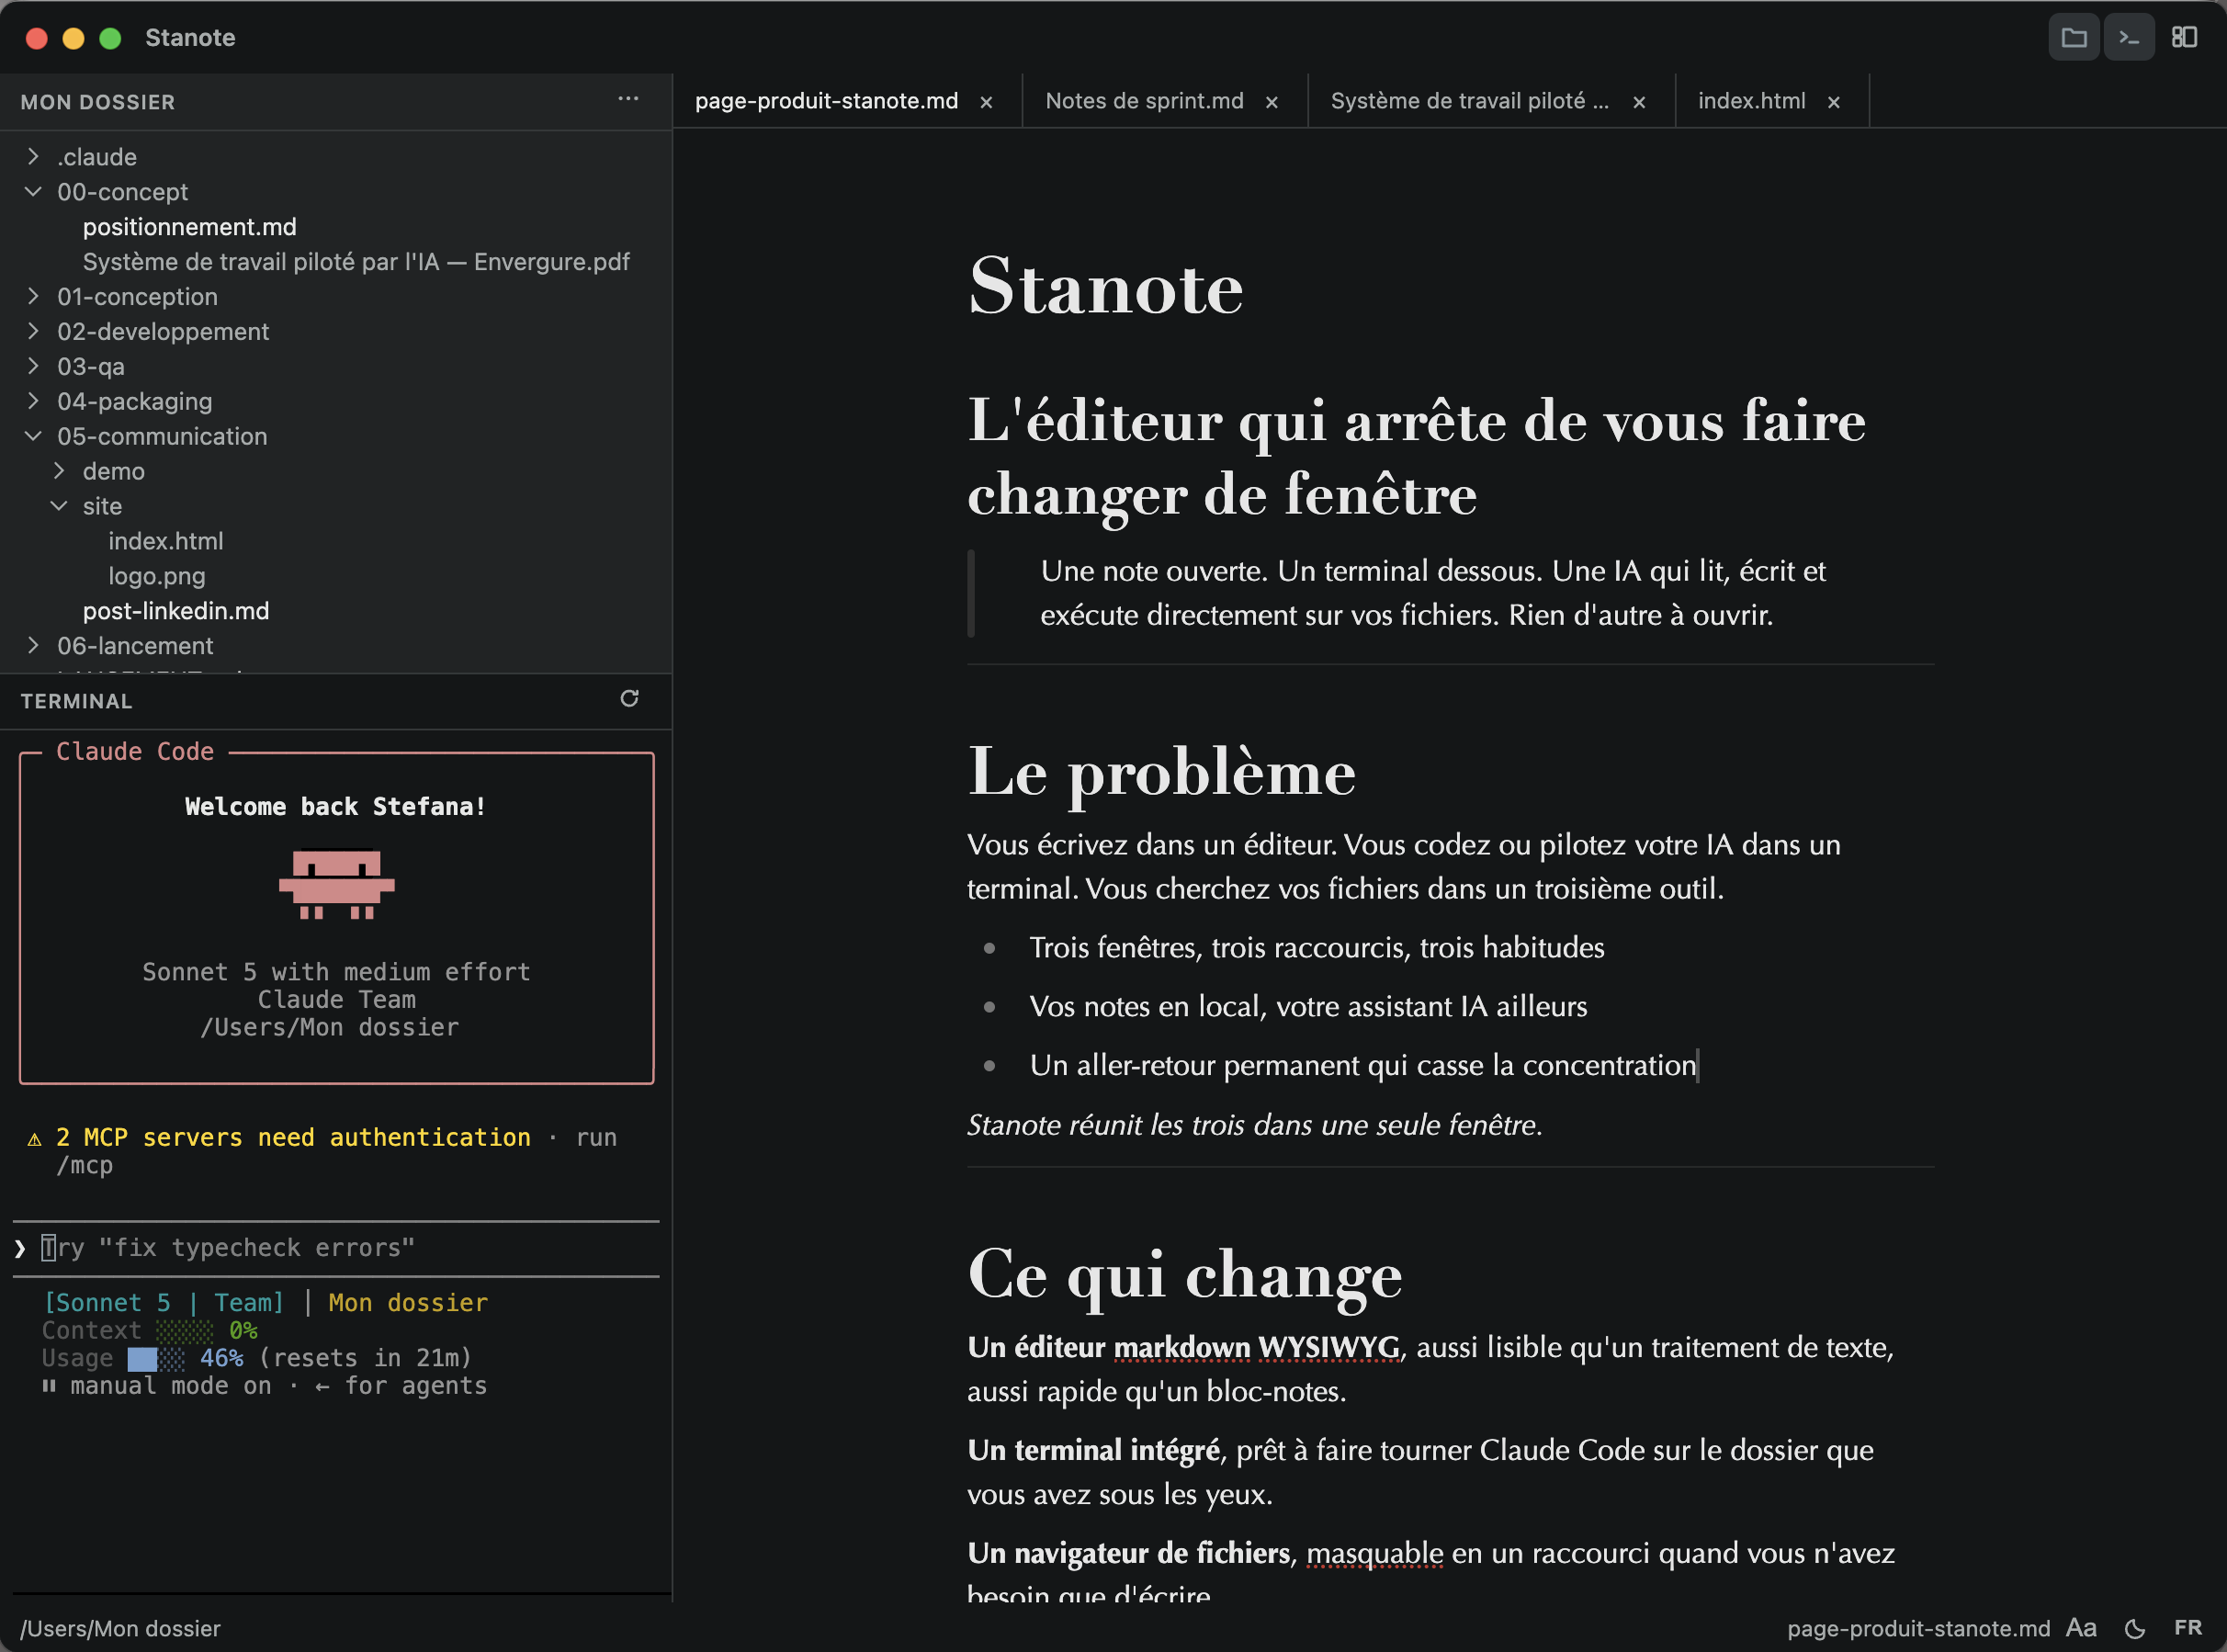This screenshot has height=1652, width=2227.
Task: Close the page-produit-stanote.md tab
Action: (986, 102)
